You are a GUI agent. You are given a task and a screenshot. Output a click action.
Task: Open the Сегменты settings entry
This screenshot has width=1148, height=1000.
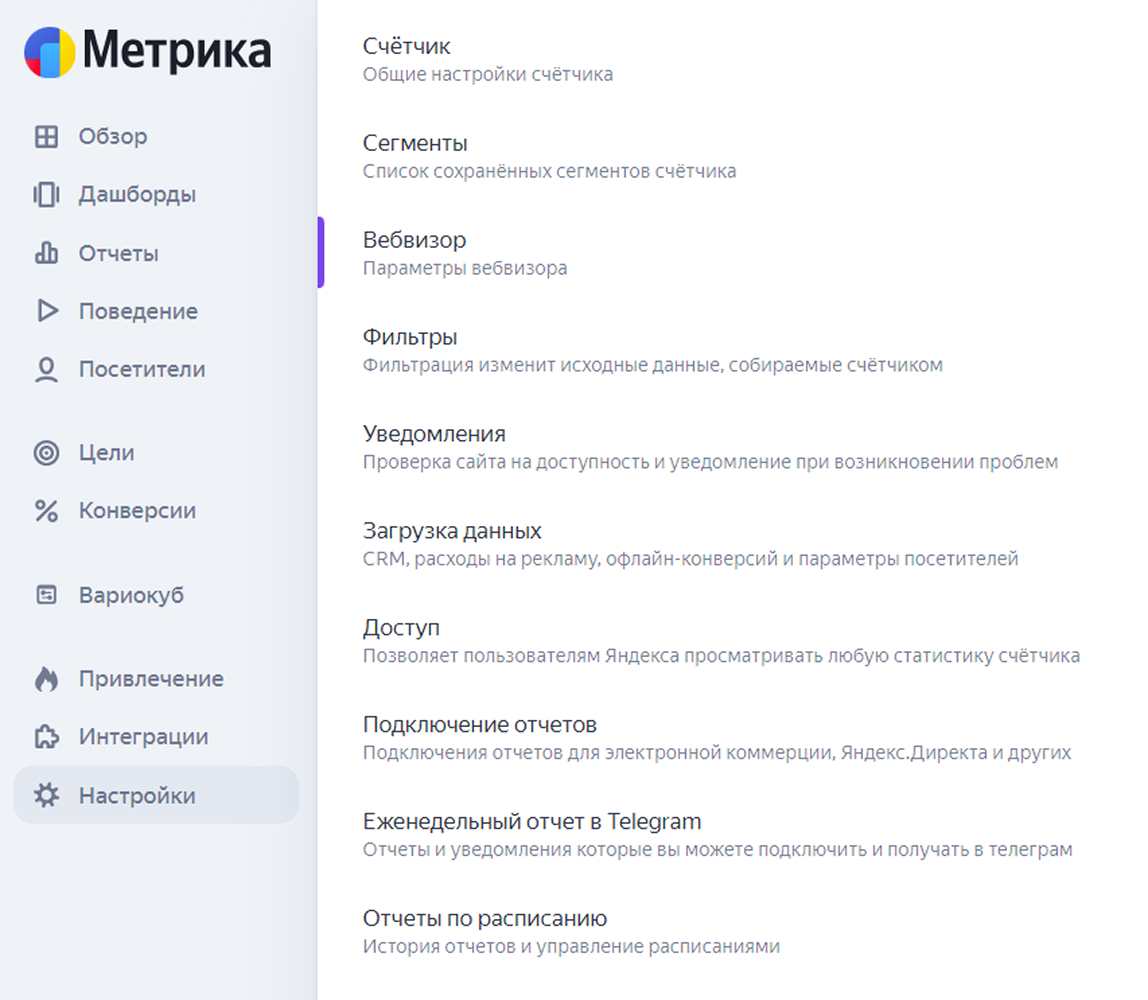pos(415,143)
